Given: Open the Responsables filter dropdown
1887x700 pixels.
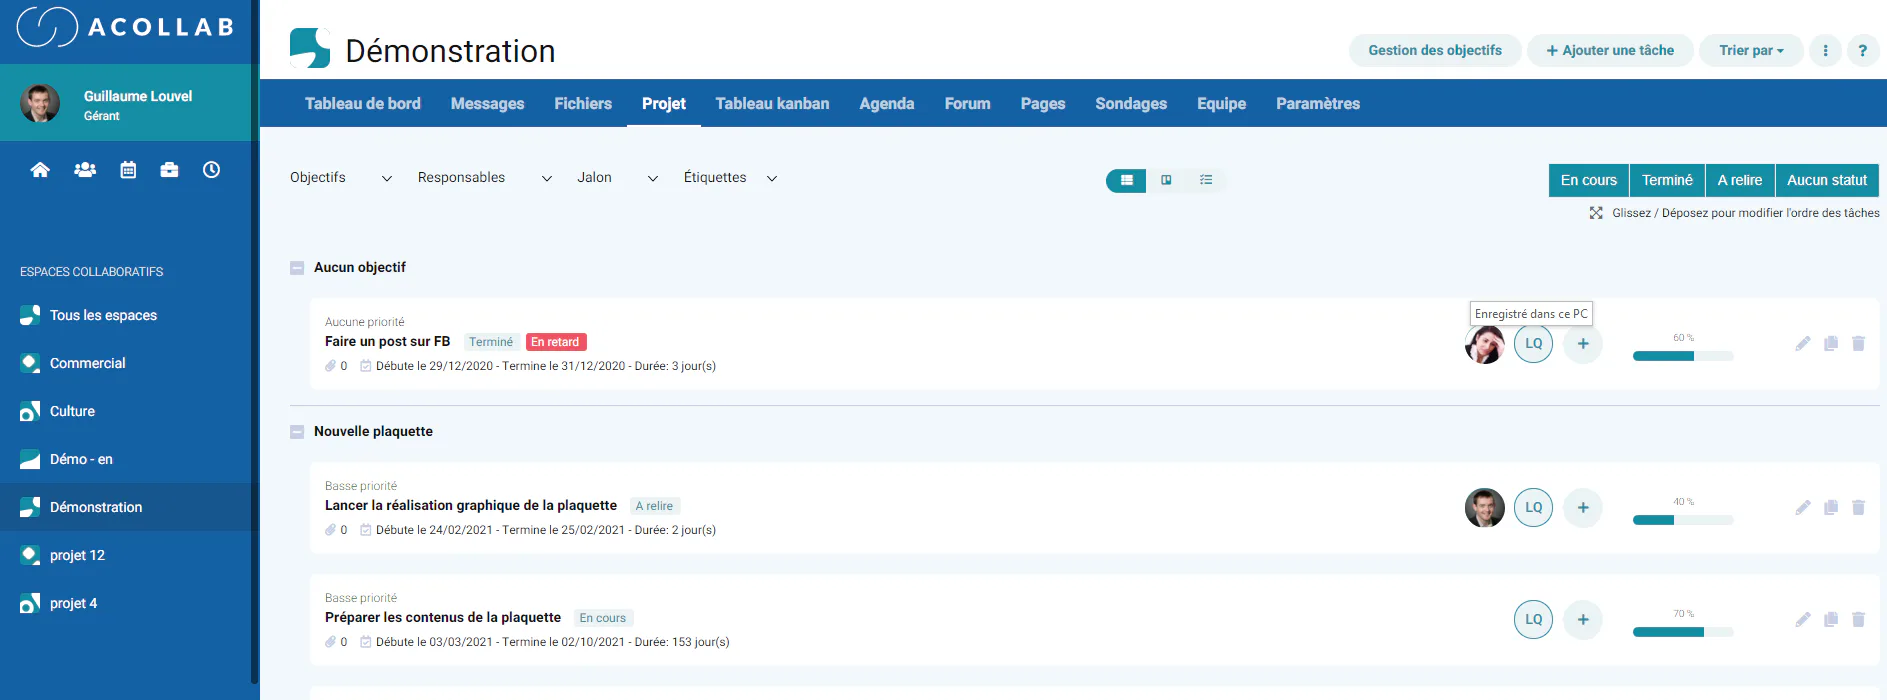Looking at the screenshot, I should click(485, 178).
